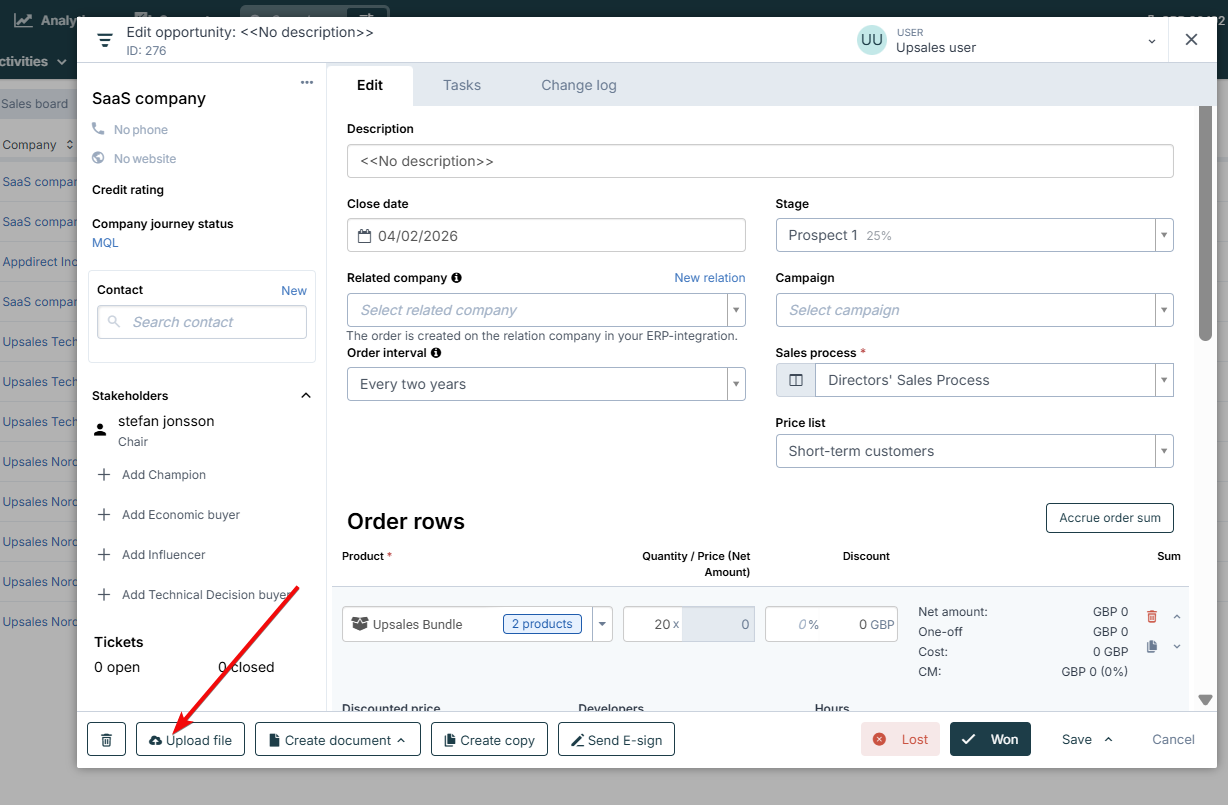Image resolution: width=1228 pixels, height=805 pixels.
Task: Open the user selector dropdown chevron
Action: pyautogui.click(x=1152, y=41)
